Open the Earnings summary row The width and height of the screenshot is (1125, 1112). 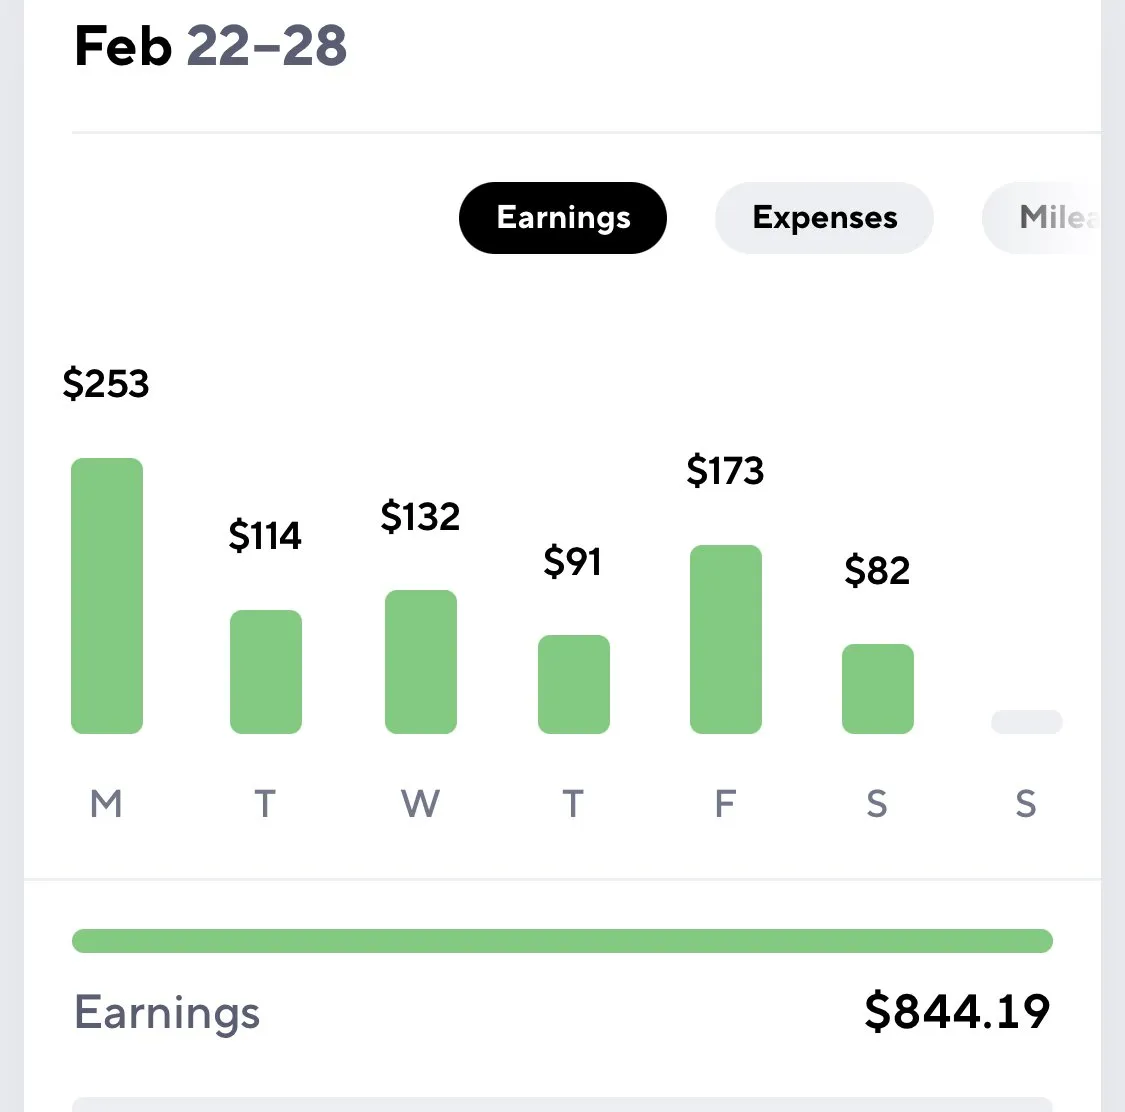click(x=562, y=1012)
